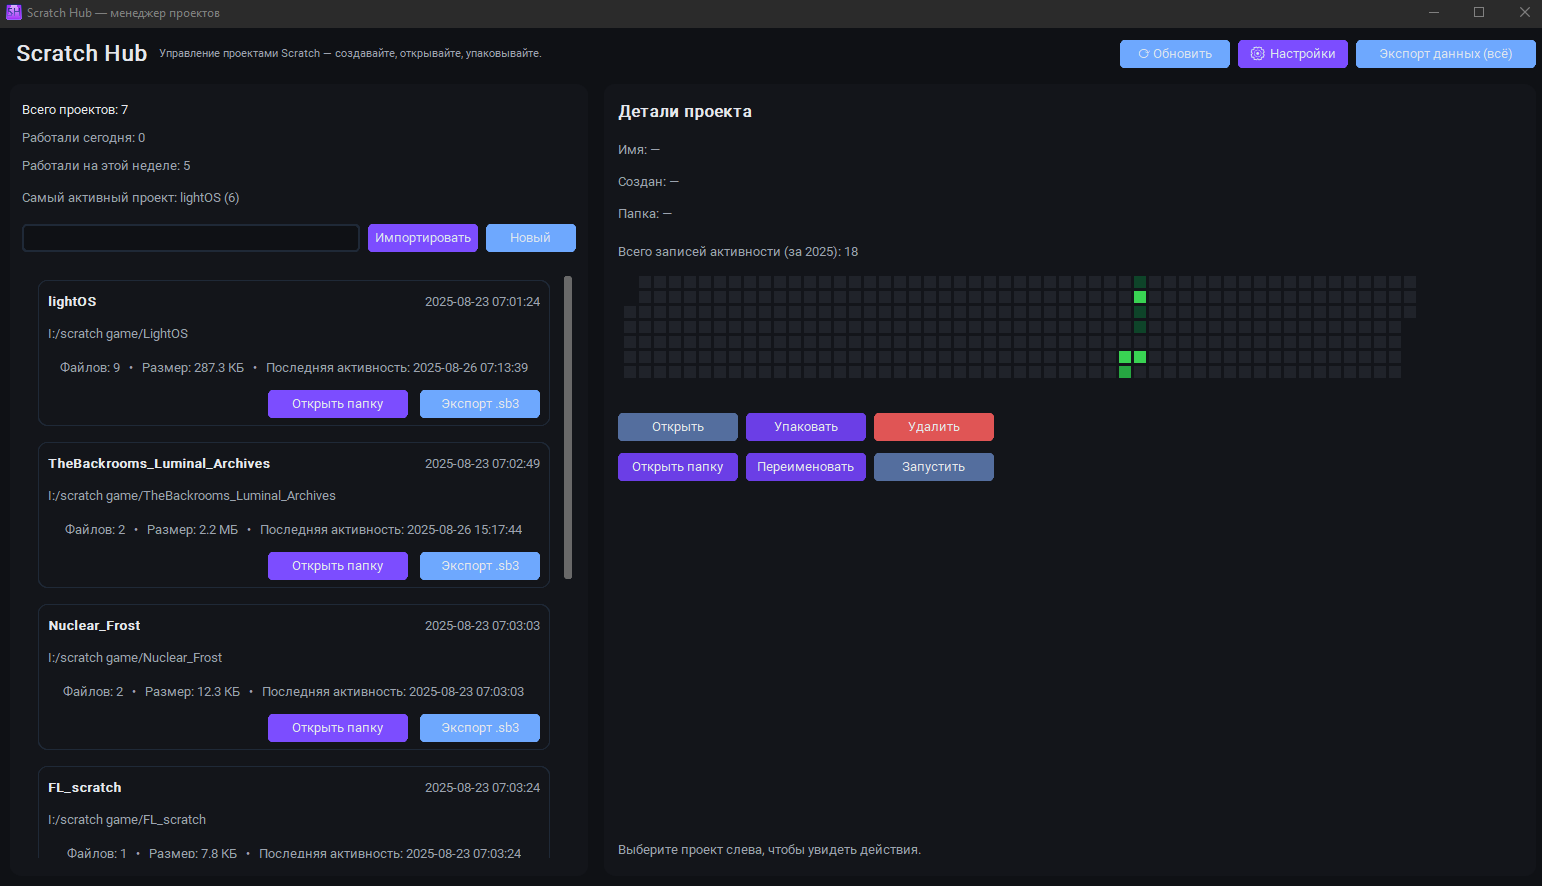This screenshot has height=886, width=1542.
Task: Click Размер: 287.3 КБ in lightOS card
Action: [x=193, y=368]
